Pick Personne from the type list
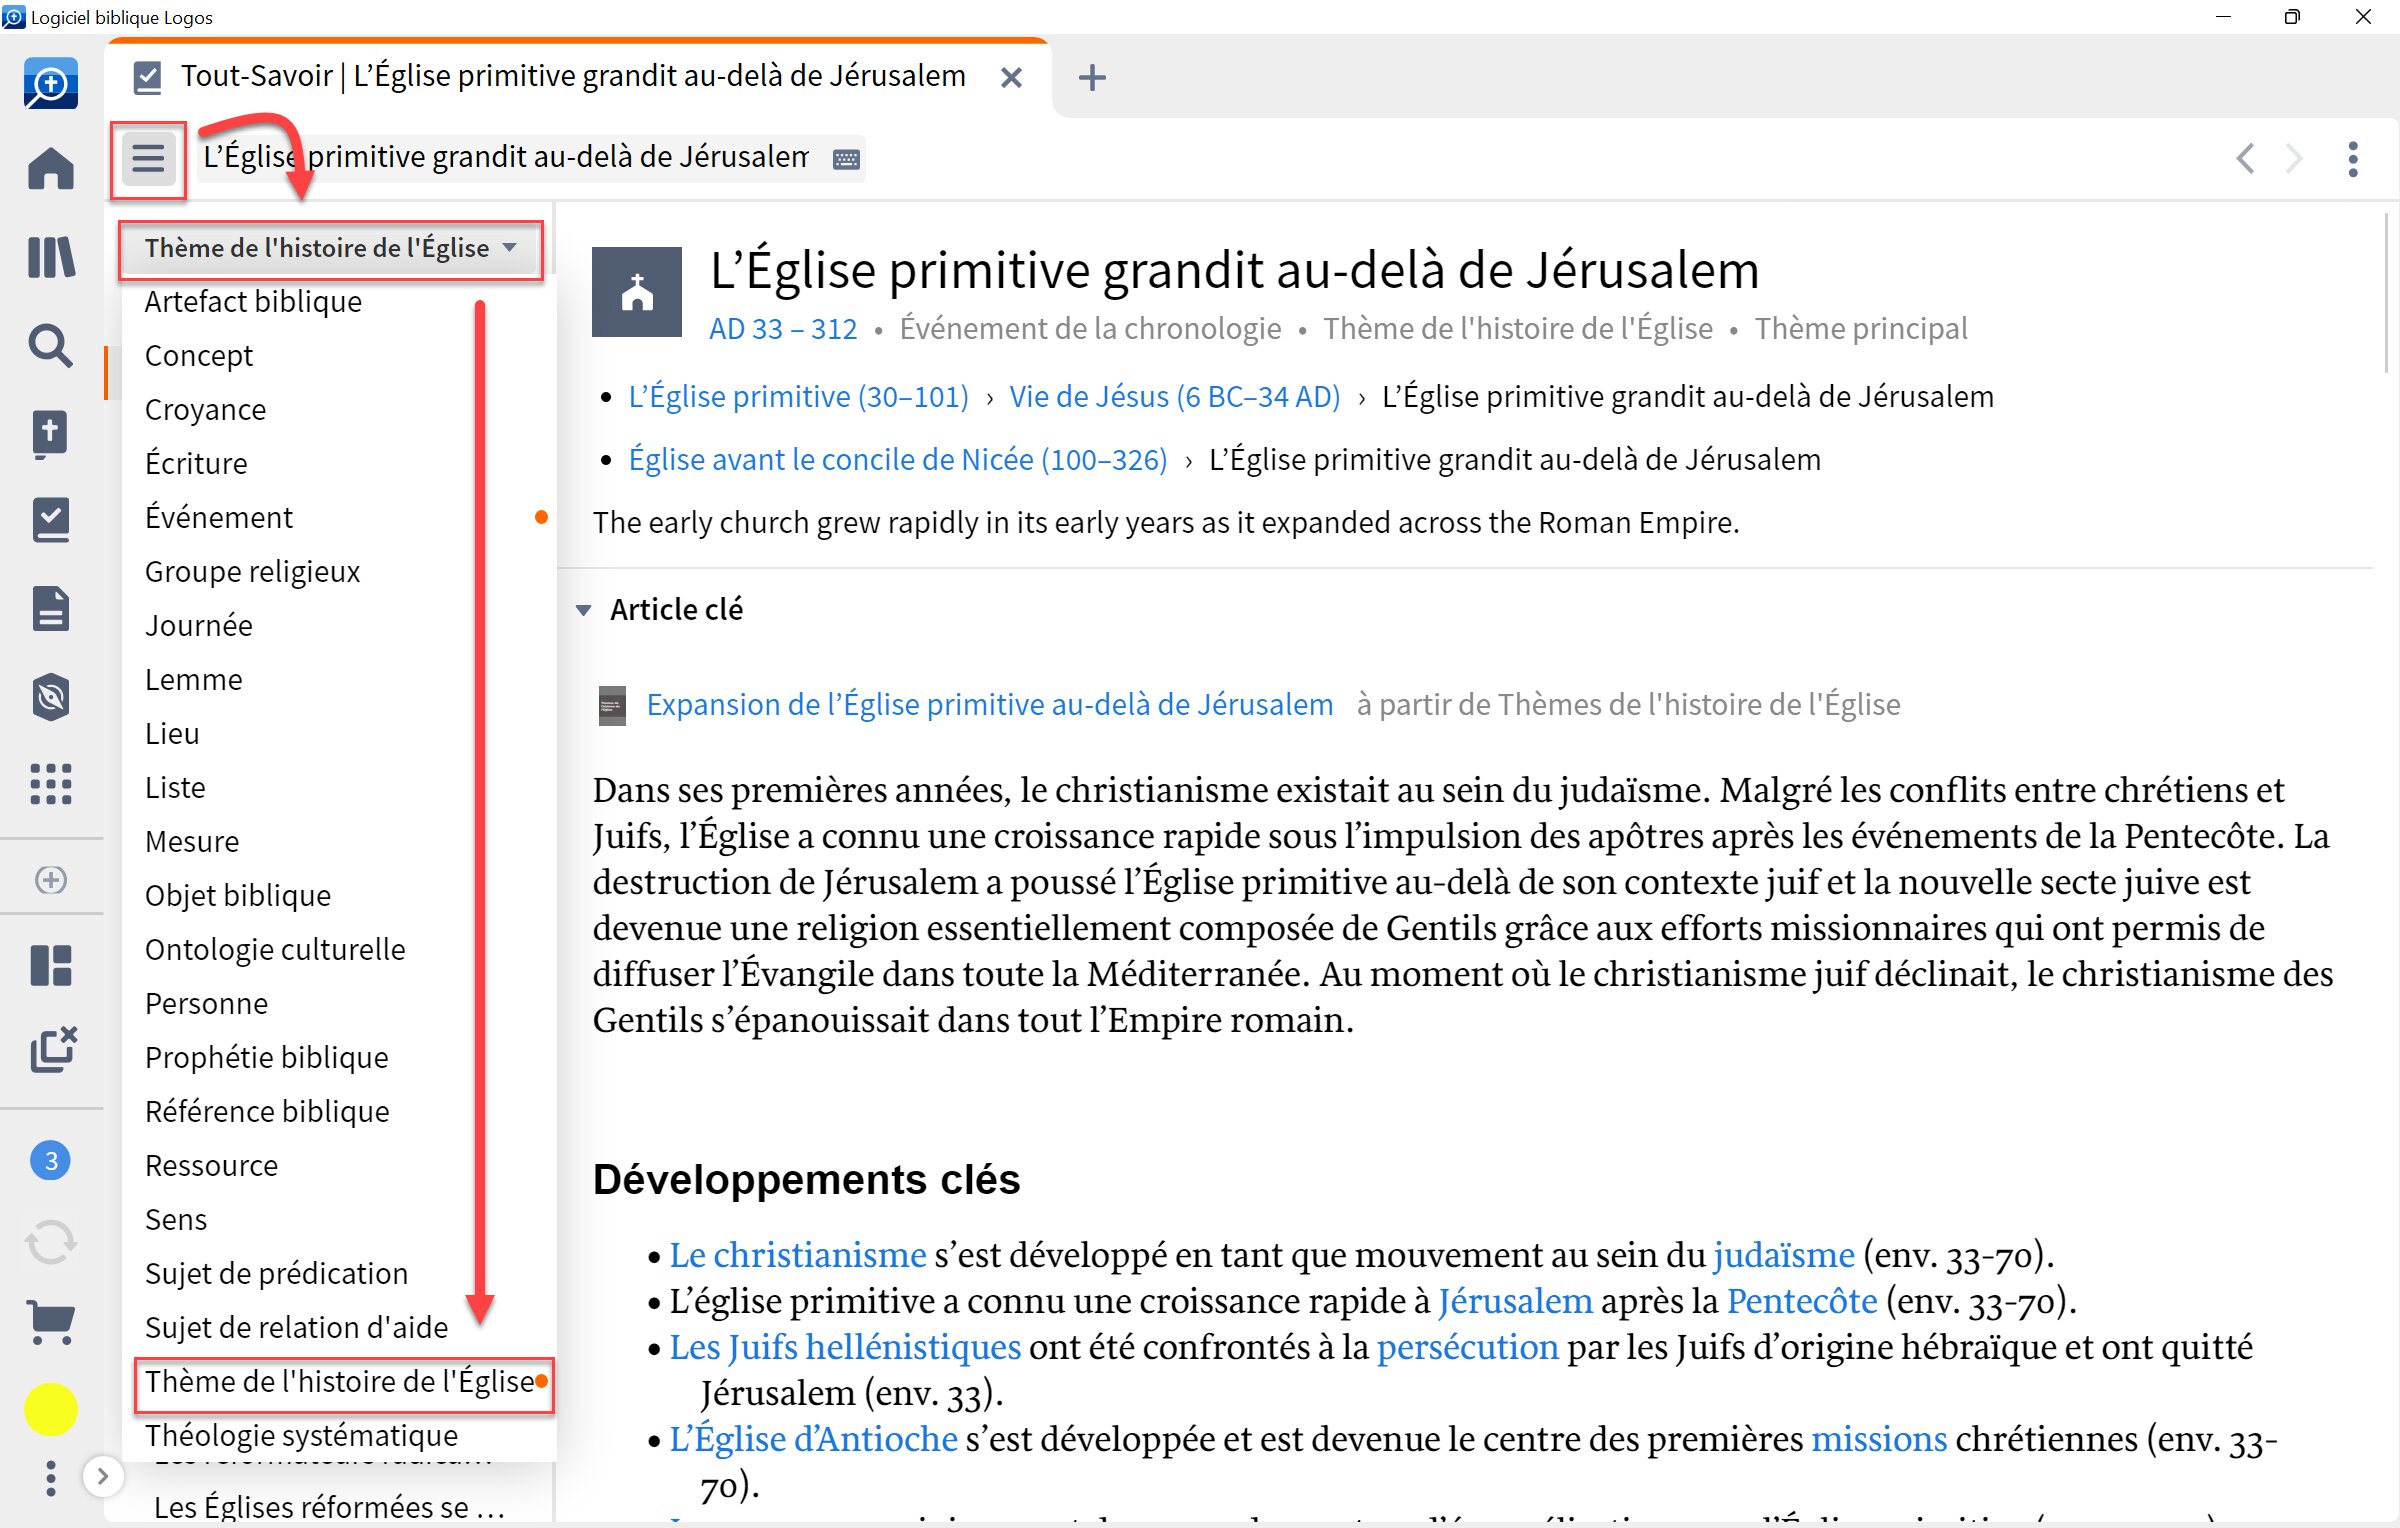Viewport: 2400px width, 1528px height. [x=206, y=1003]
